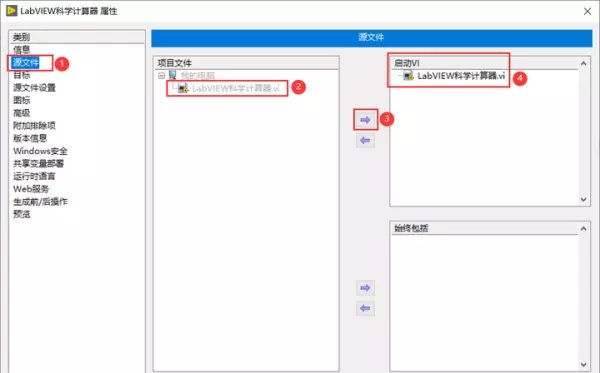Screen dimensions: 600x373
Task: Remove file from always-included list with left arrow
Action: pos(365,308)
